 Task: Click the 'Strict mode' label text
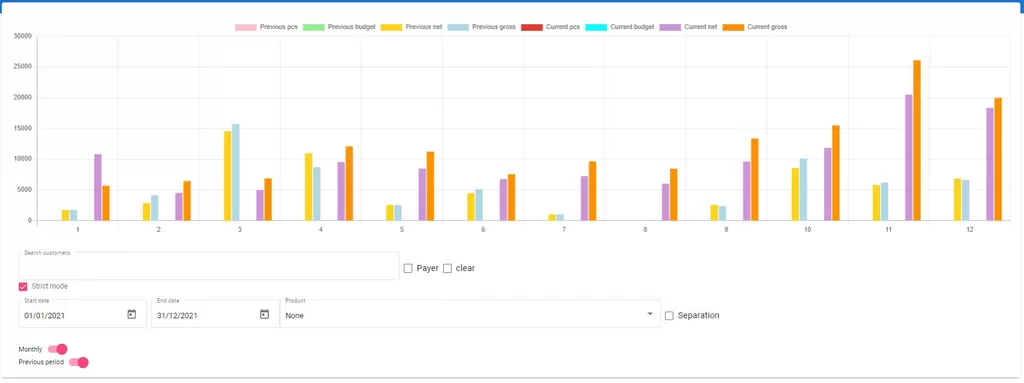[50, 286]
